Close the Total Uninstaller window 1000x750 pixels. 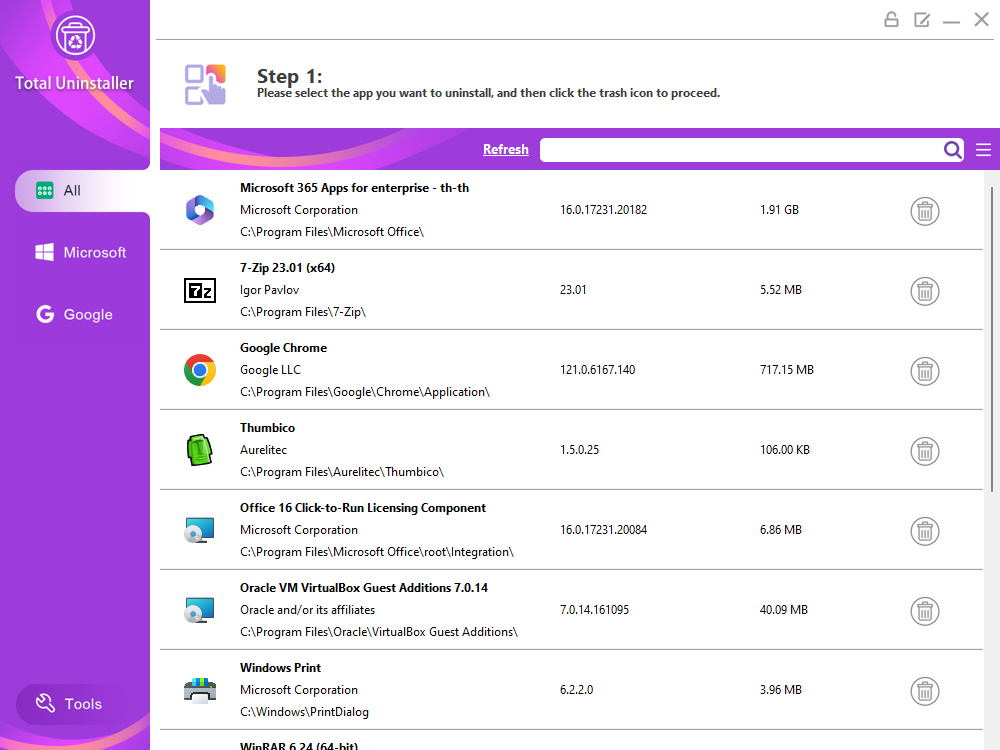(982, 20)
